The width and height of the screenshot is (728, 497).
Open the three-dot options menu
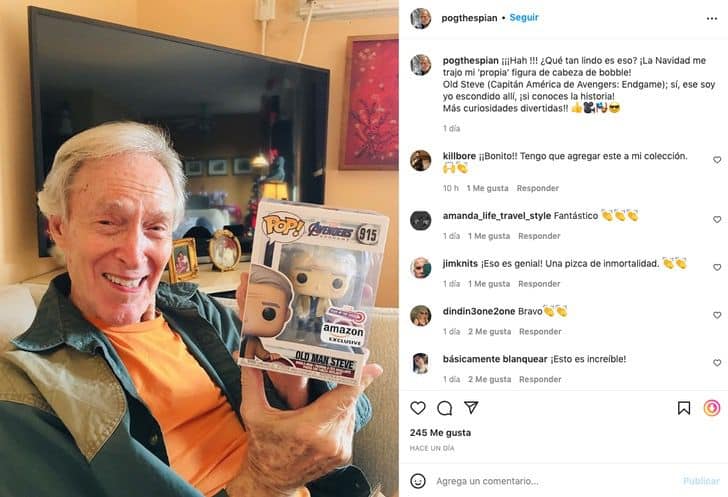[x=712, y=19]
